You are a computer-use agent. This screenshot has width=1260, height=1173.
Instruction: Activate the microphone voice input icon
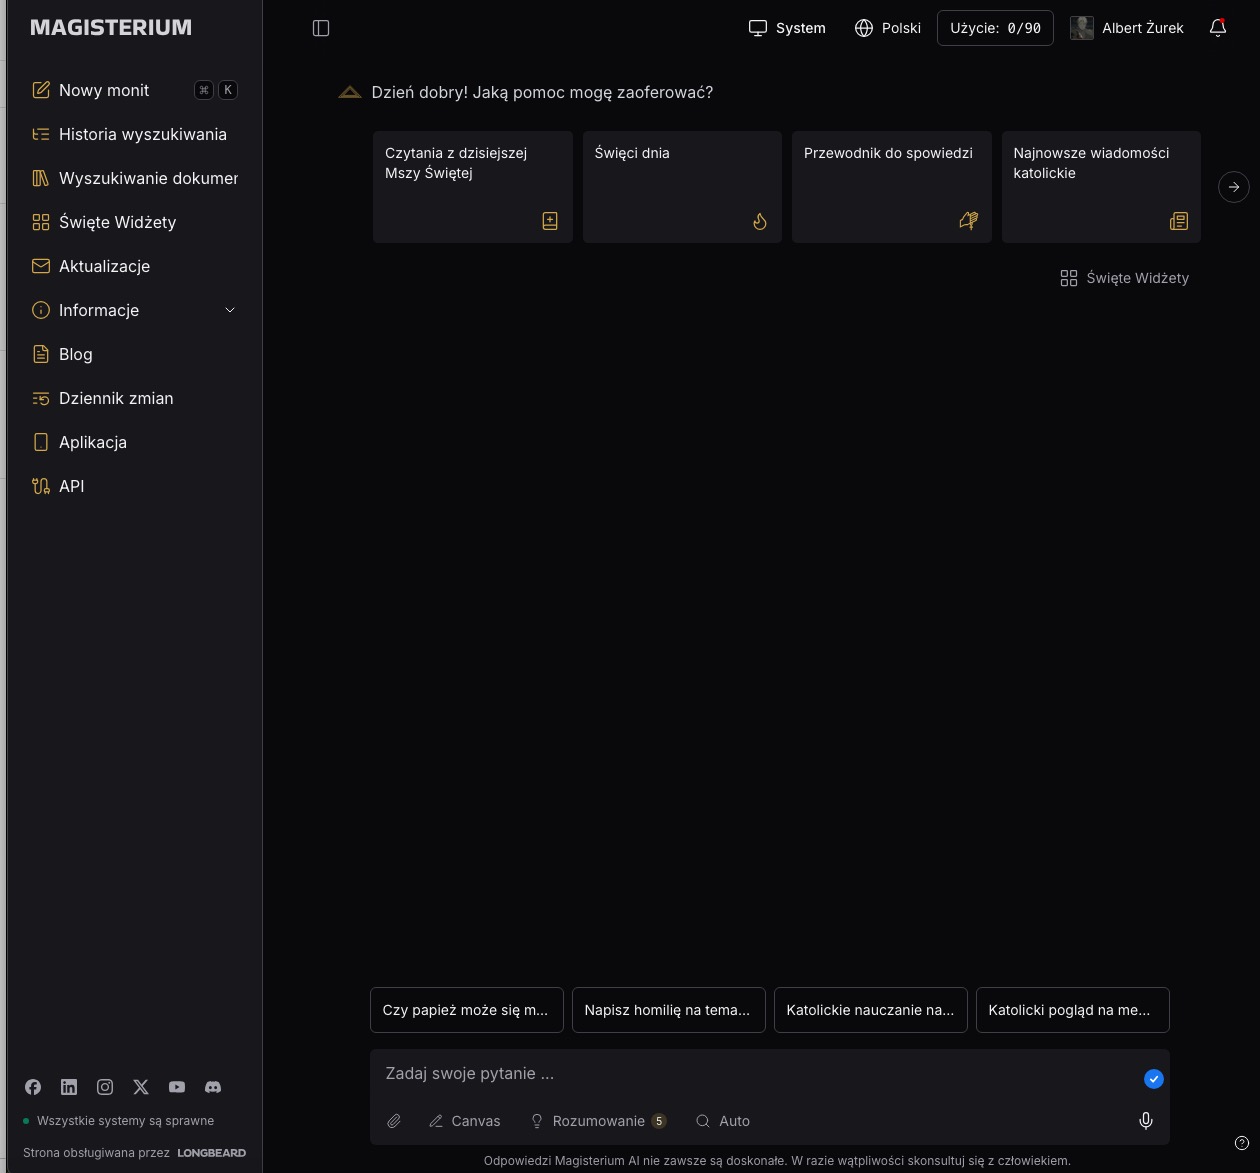click(1146, 1121)
